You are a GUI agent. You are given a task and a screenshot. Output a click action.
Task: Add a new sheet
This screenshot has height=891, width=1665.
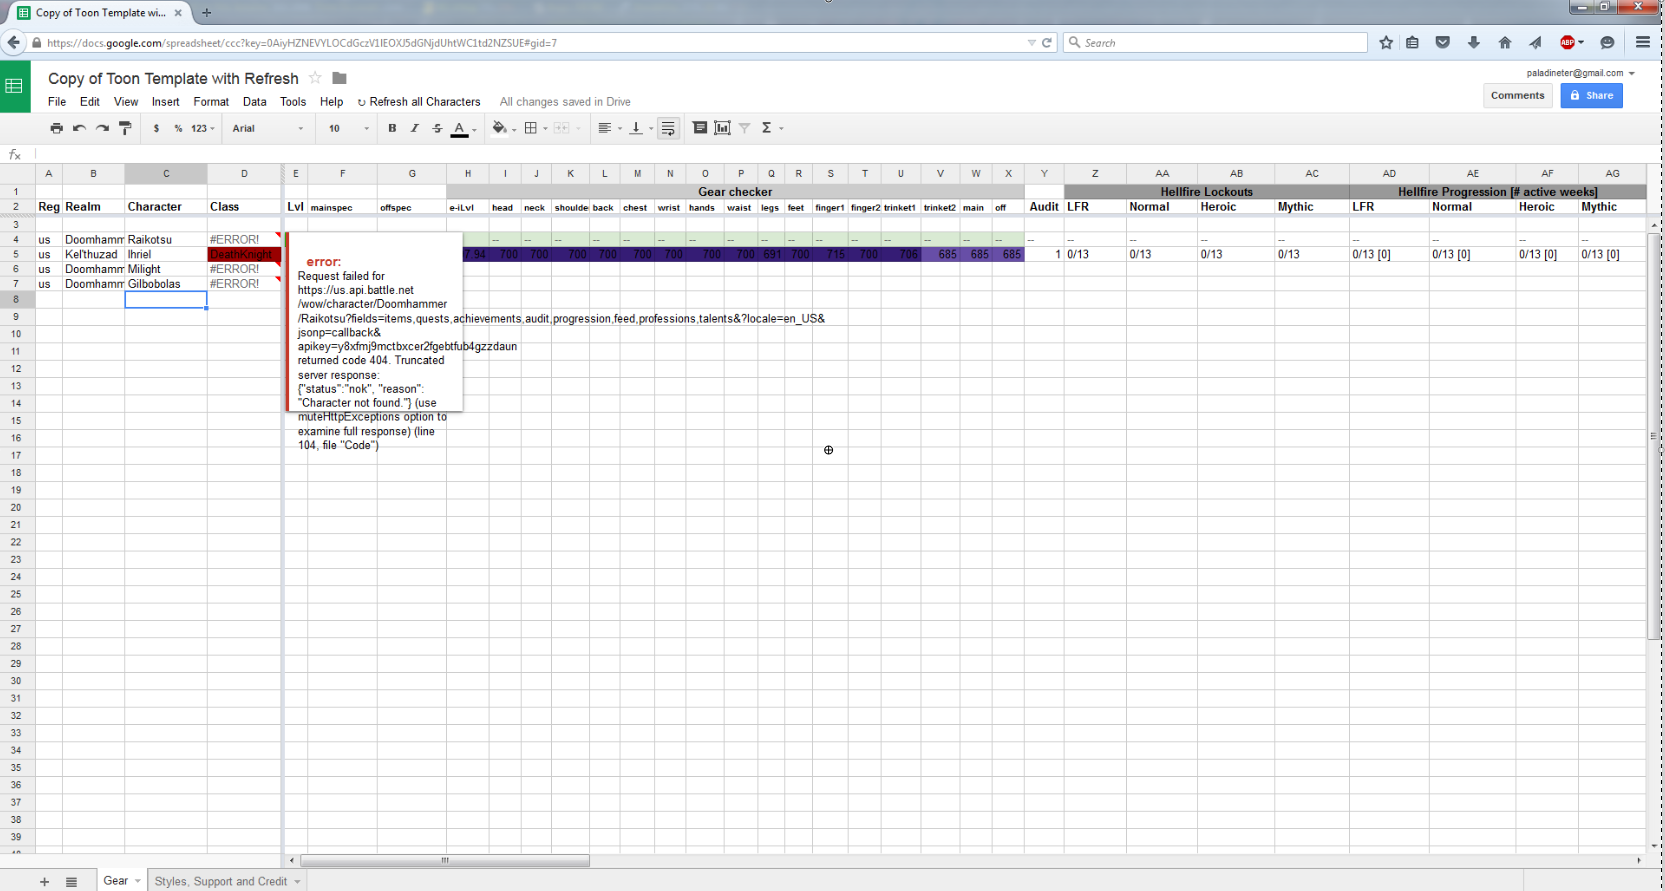(x=44, y=881)
